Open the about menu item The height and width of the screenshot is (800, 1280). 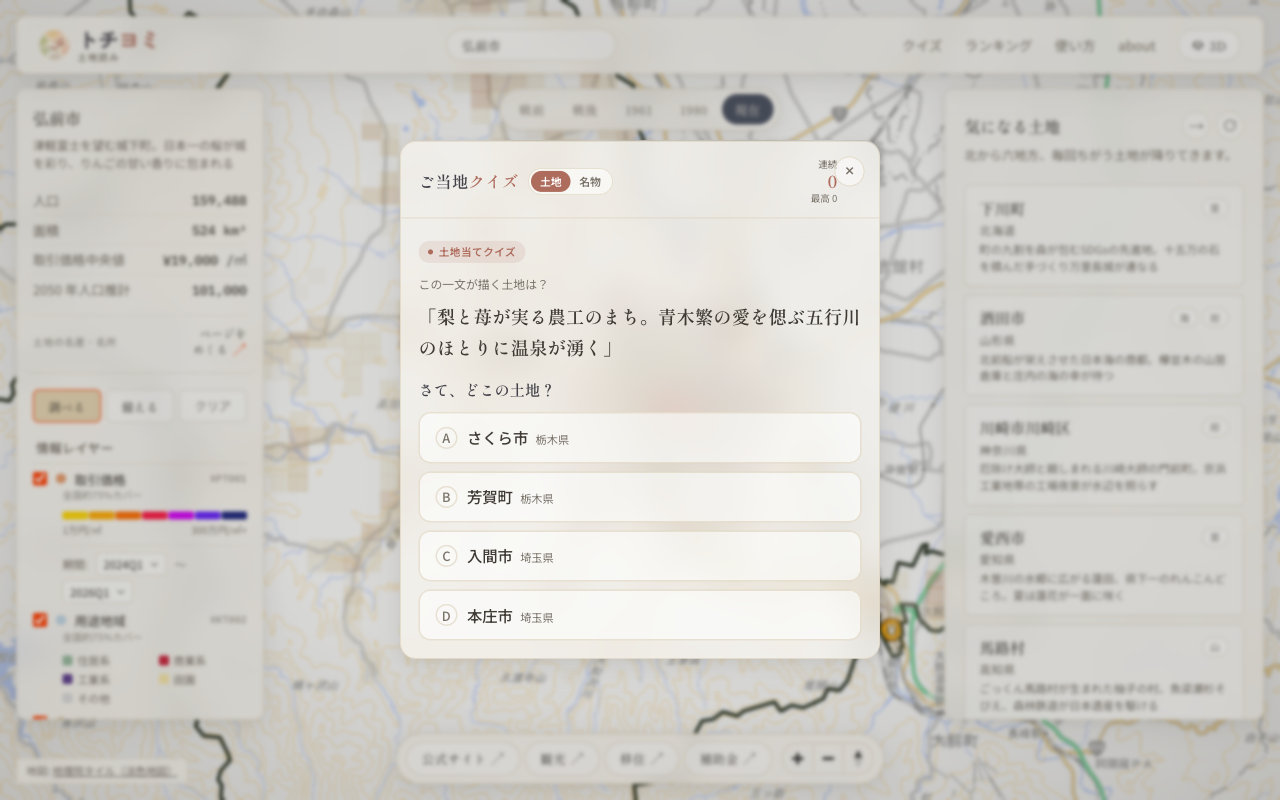[x=1136, y=46]
